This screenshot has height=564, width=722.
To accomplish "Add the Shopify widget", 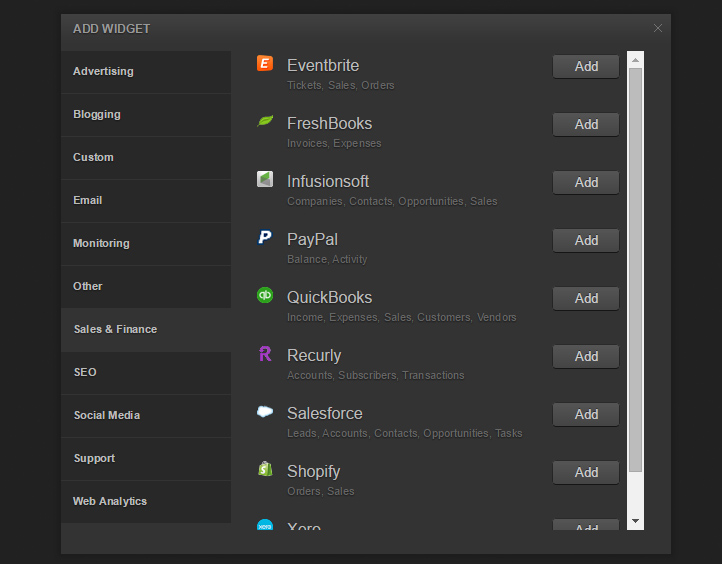I will 586,472.
